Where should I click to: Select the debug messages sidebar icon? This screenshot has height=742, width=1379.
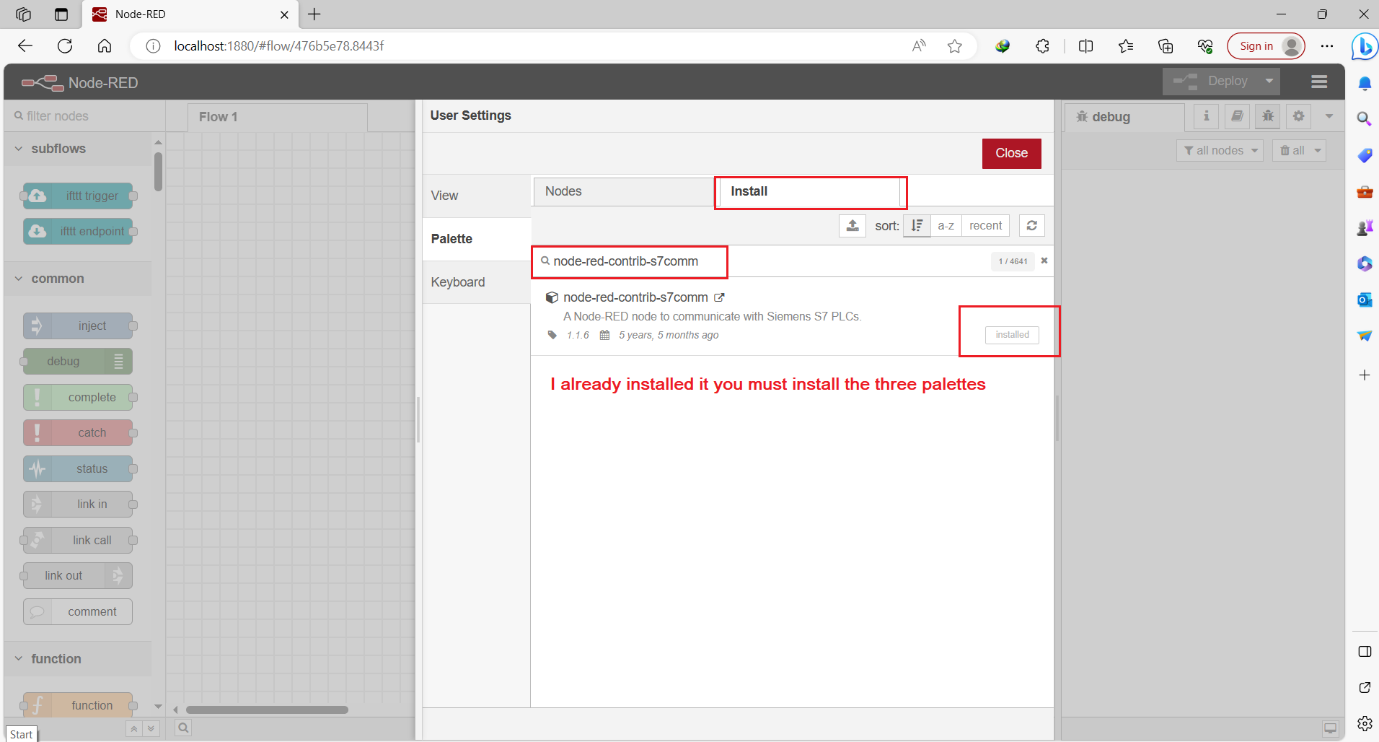(1267, 116)
